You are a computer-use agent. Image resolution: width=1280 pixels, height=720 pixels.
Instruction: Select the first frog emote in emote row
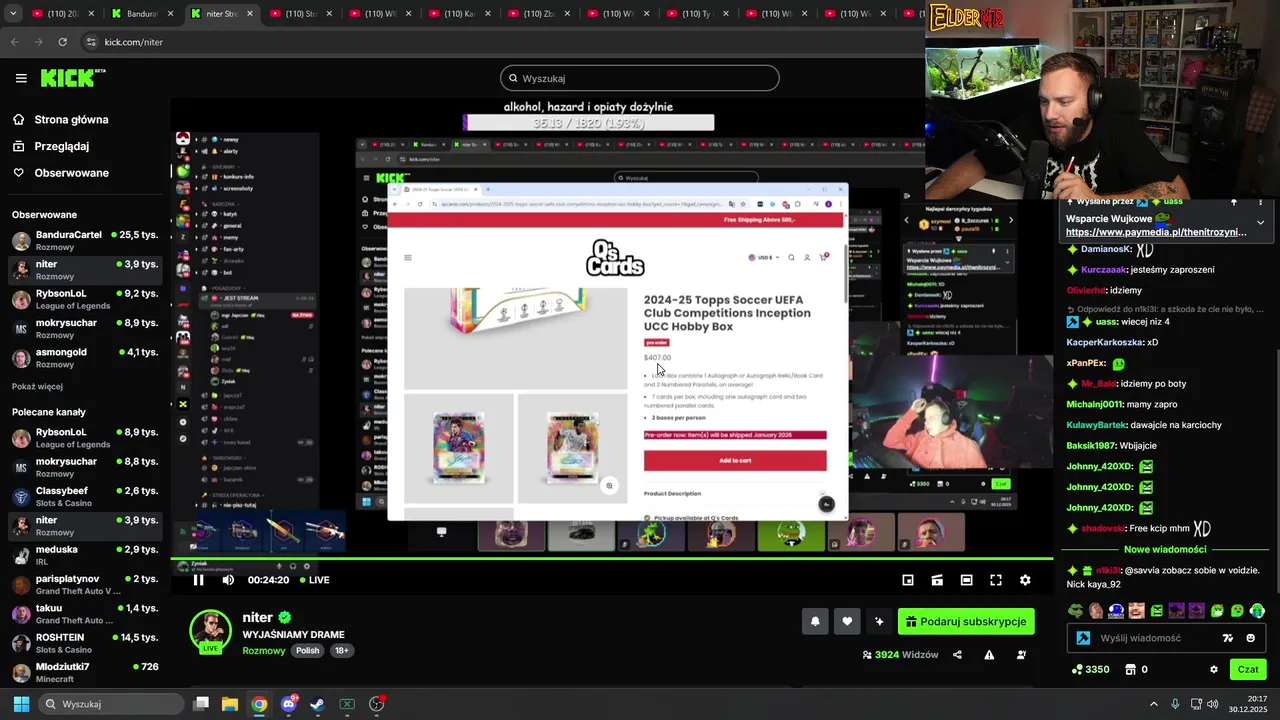click(1075, 610)
